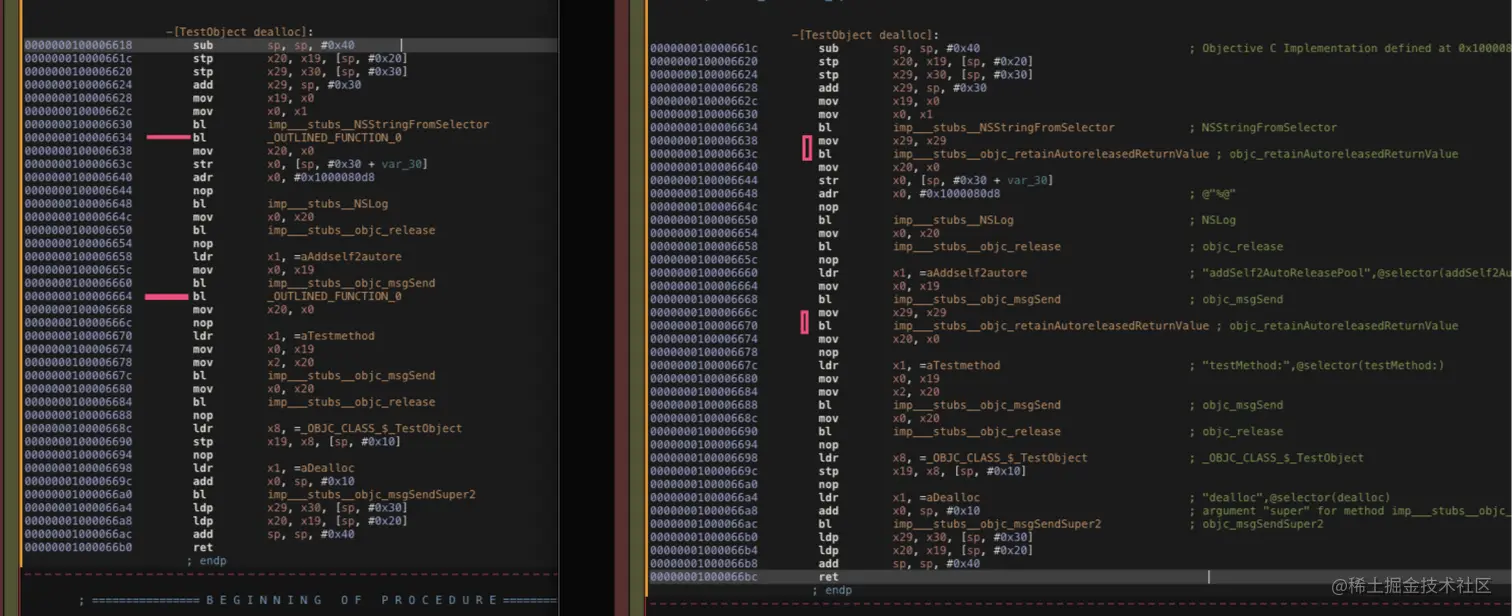Image resolution: width=1512 pixels, height=616 pixels.
Task: Click address 0000000100006638 in the right pane
Action: tap(704, 141)
